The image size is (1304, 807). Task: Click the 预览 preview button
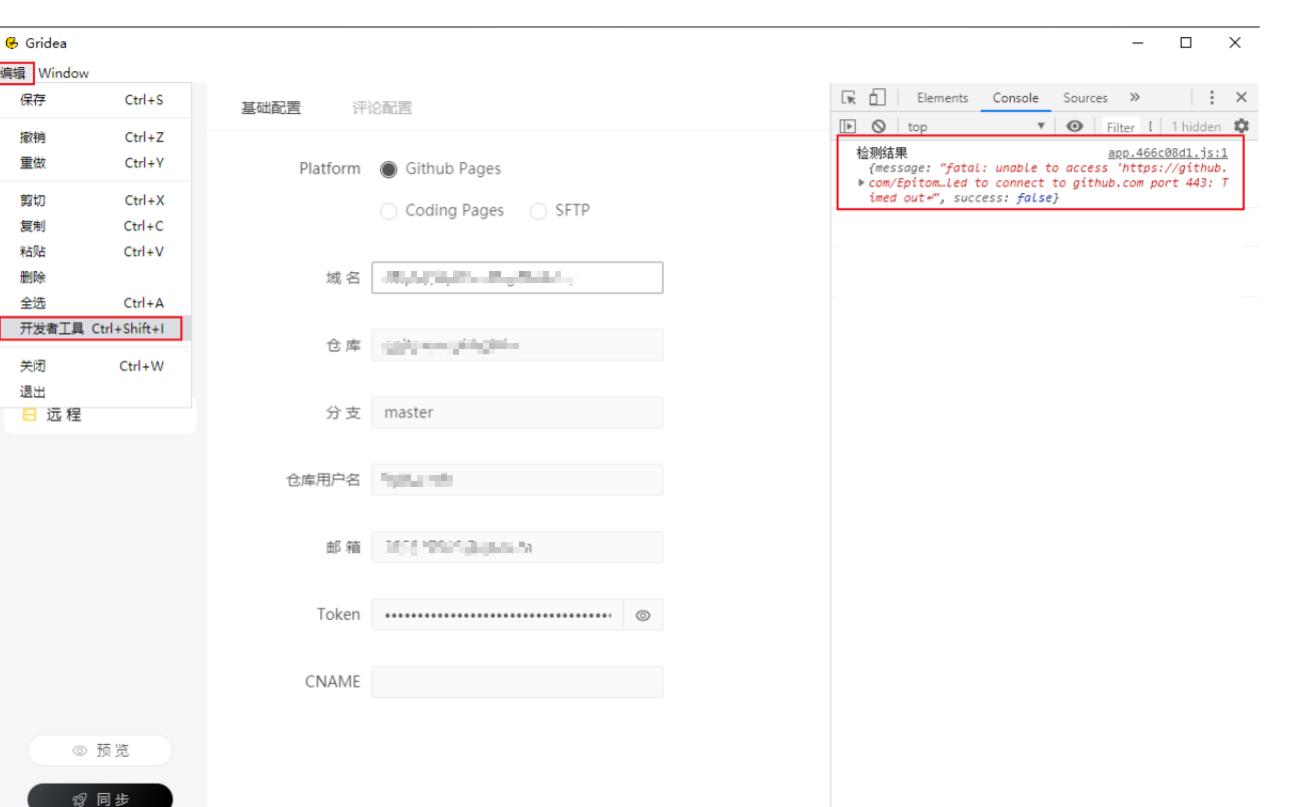(100, 750)
